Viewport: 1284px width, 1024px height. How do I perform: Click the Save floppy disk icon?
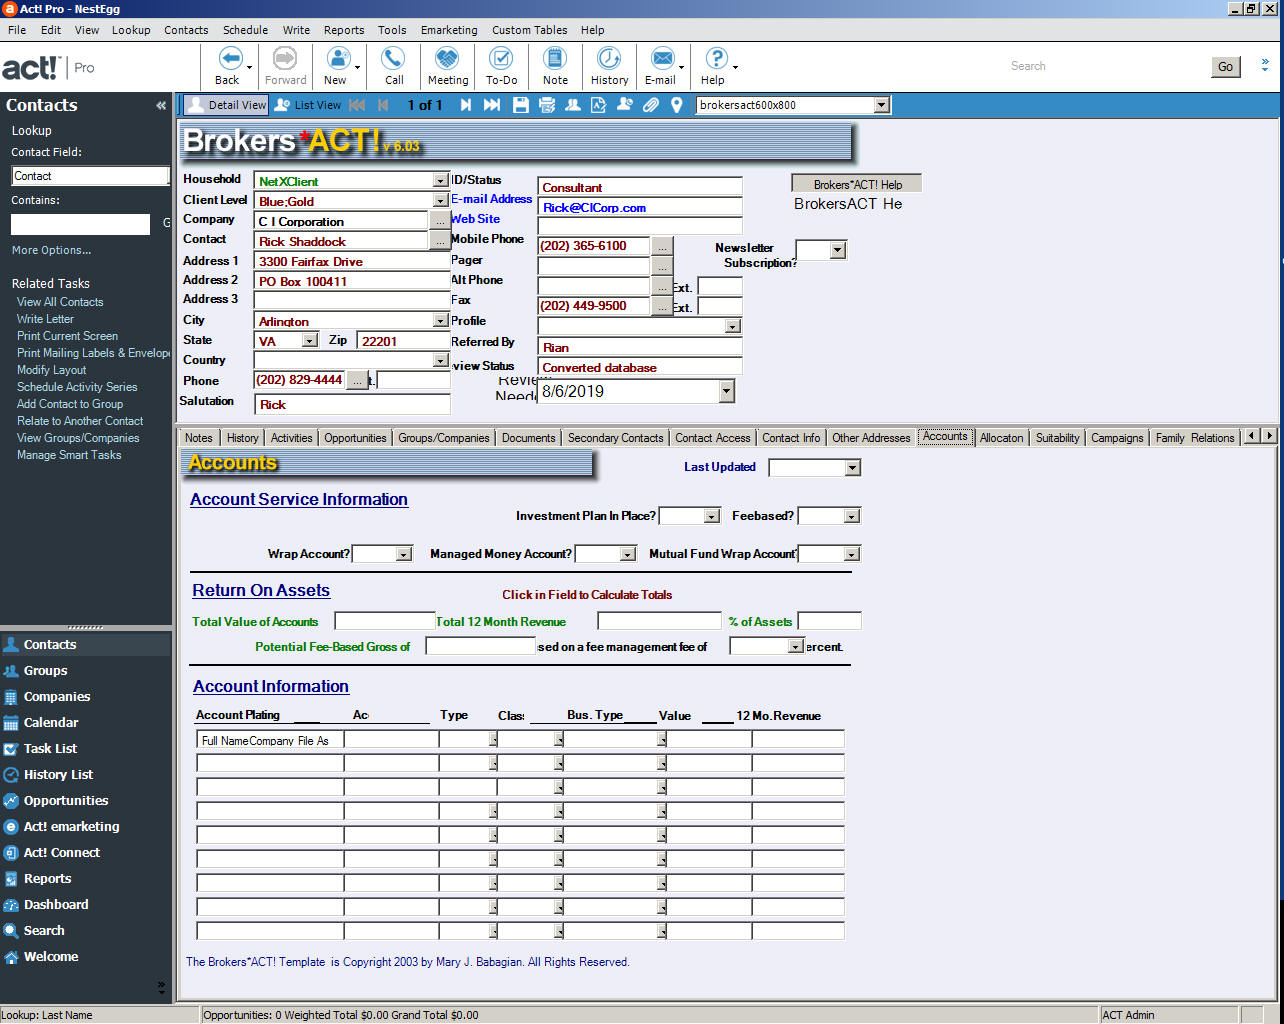(x=521, y=105)
